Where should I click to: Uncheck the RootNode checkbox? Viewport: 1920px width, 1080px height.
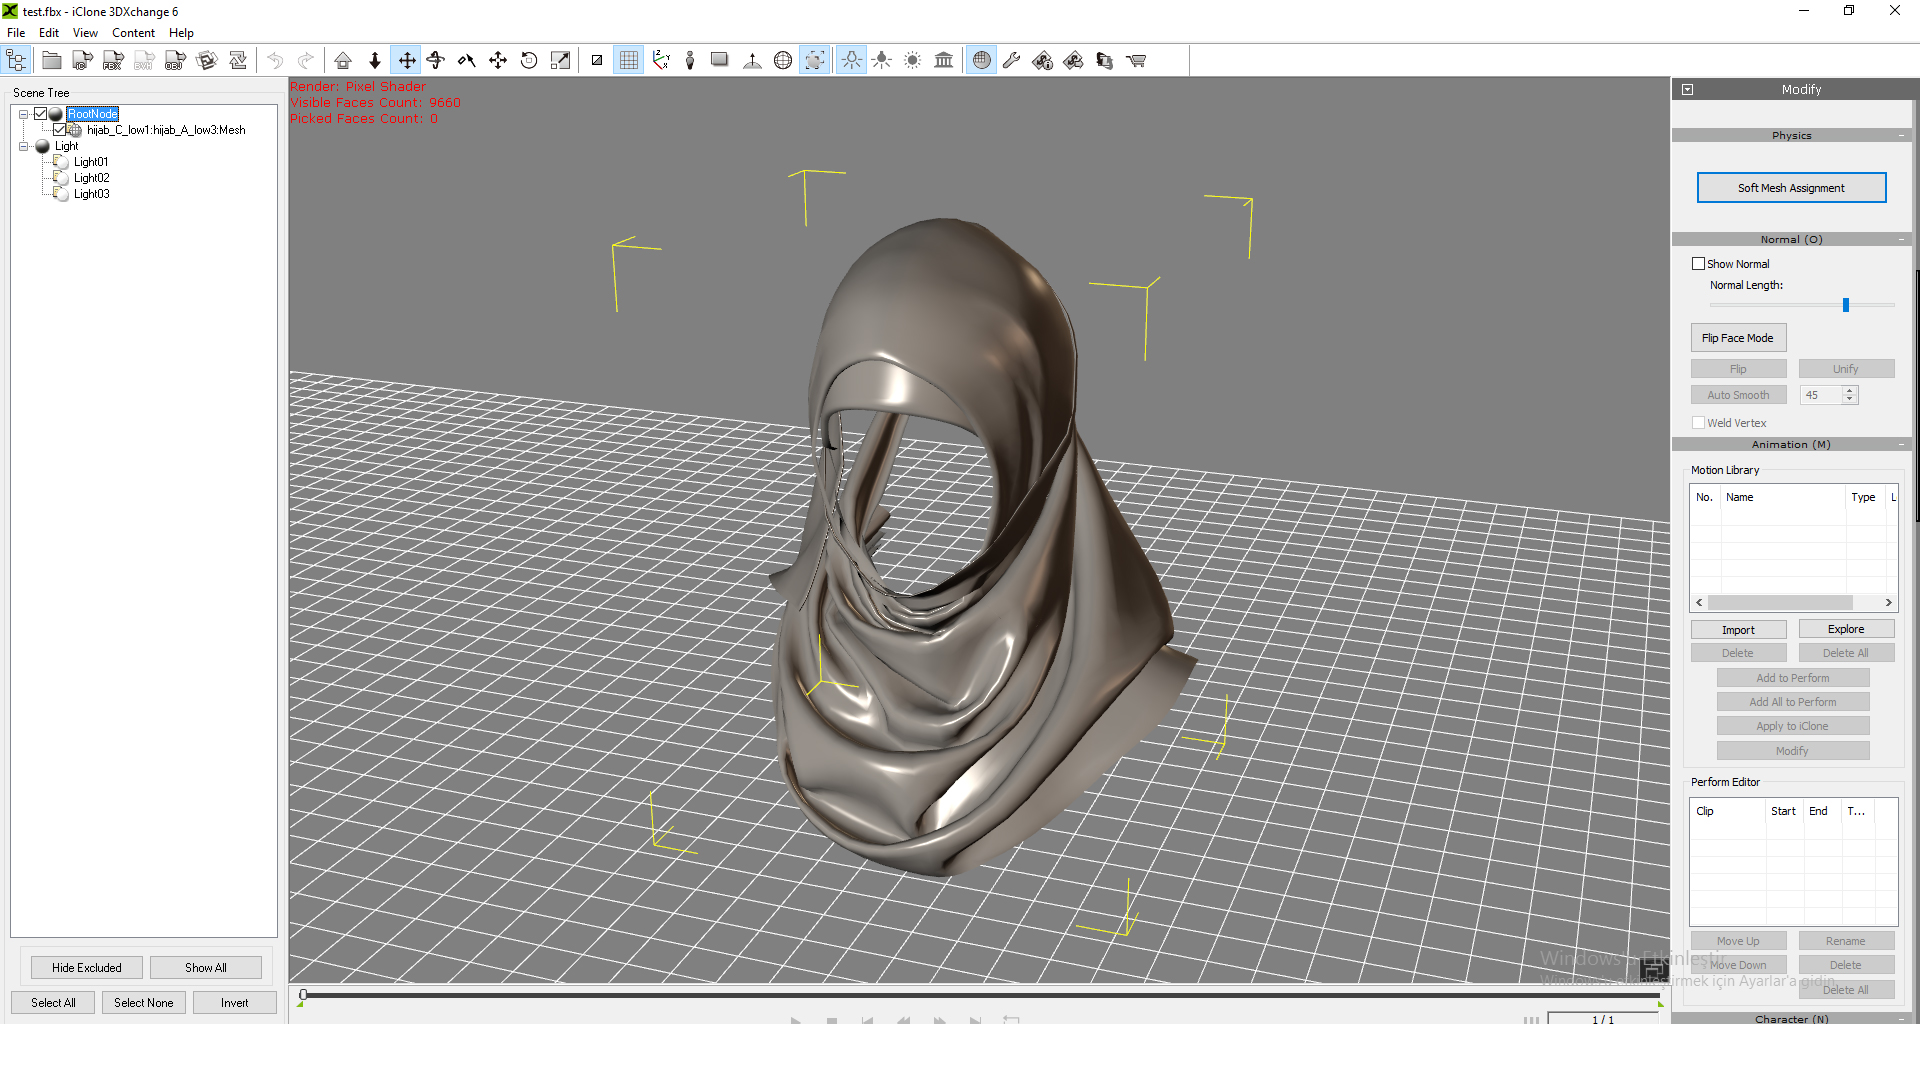41,114
